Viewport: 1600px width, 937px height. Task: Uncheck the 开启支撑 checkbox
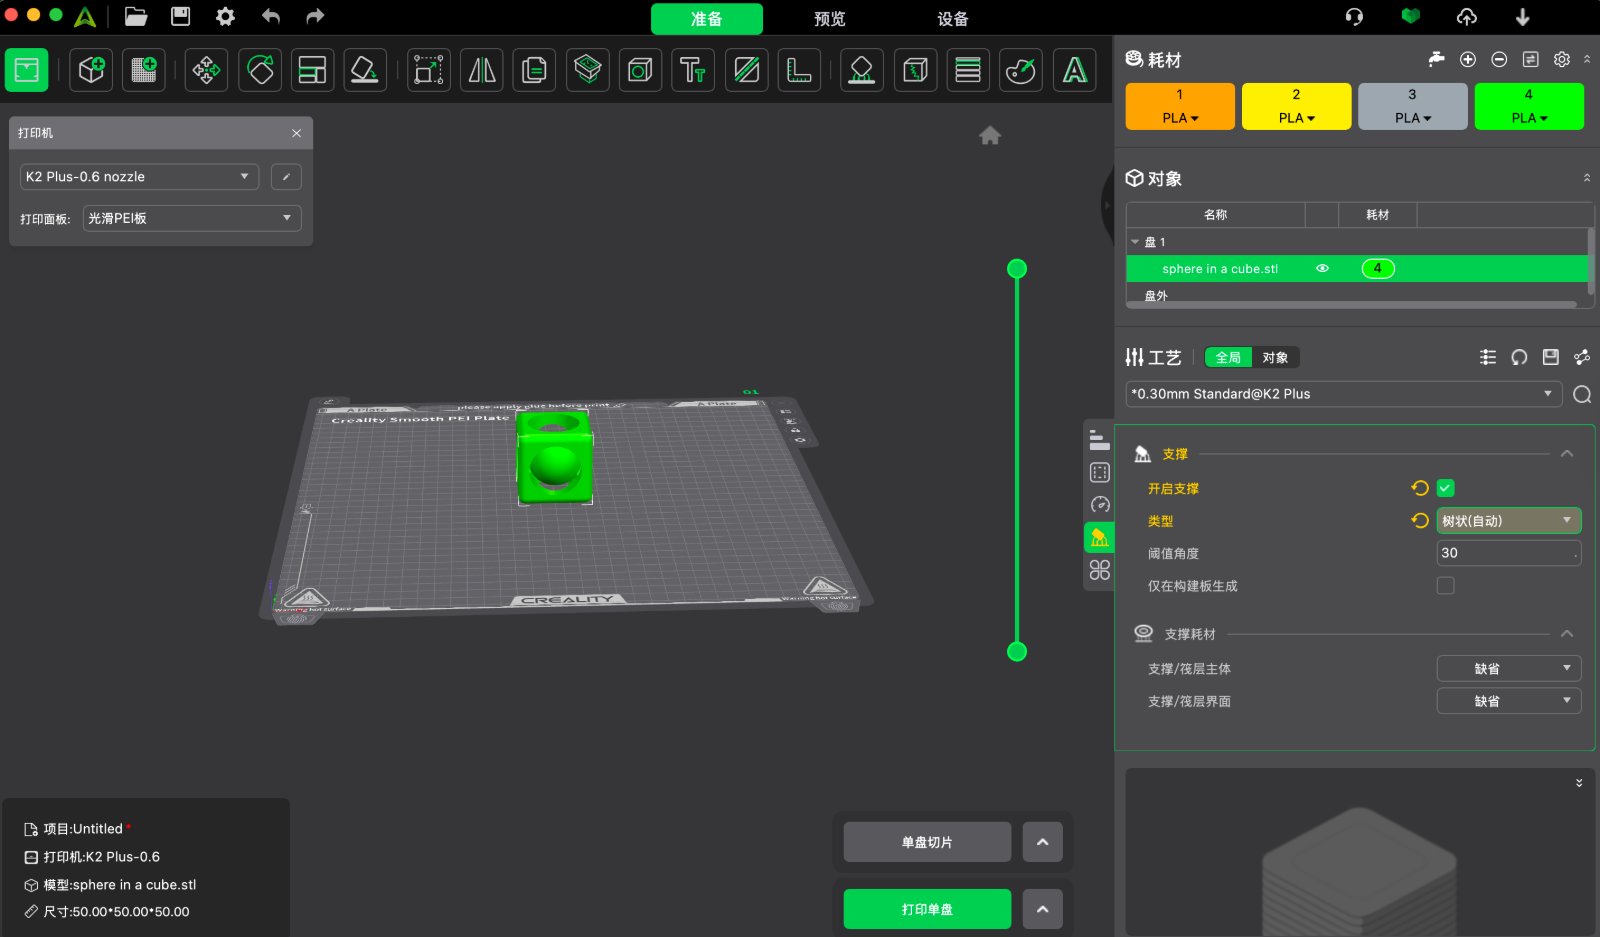click(1445, 488)
